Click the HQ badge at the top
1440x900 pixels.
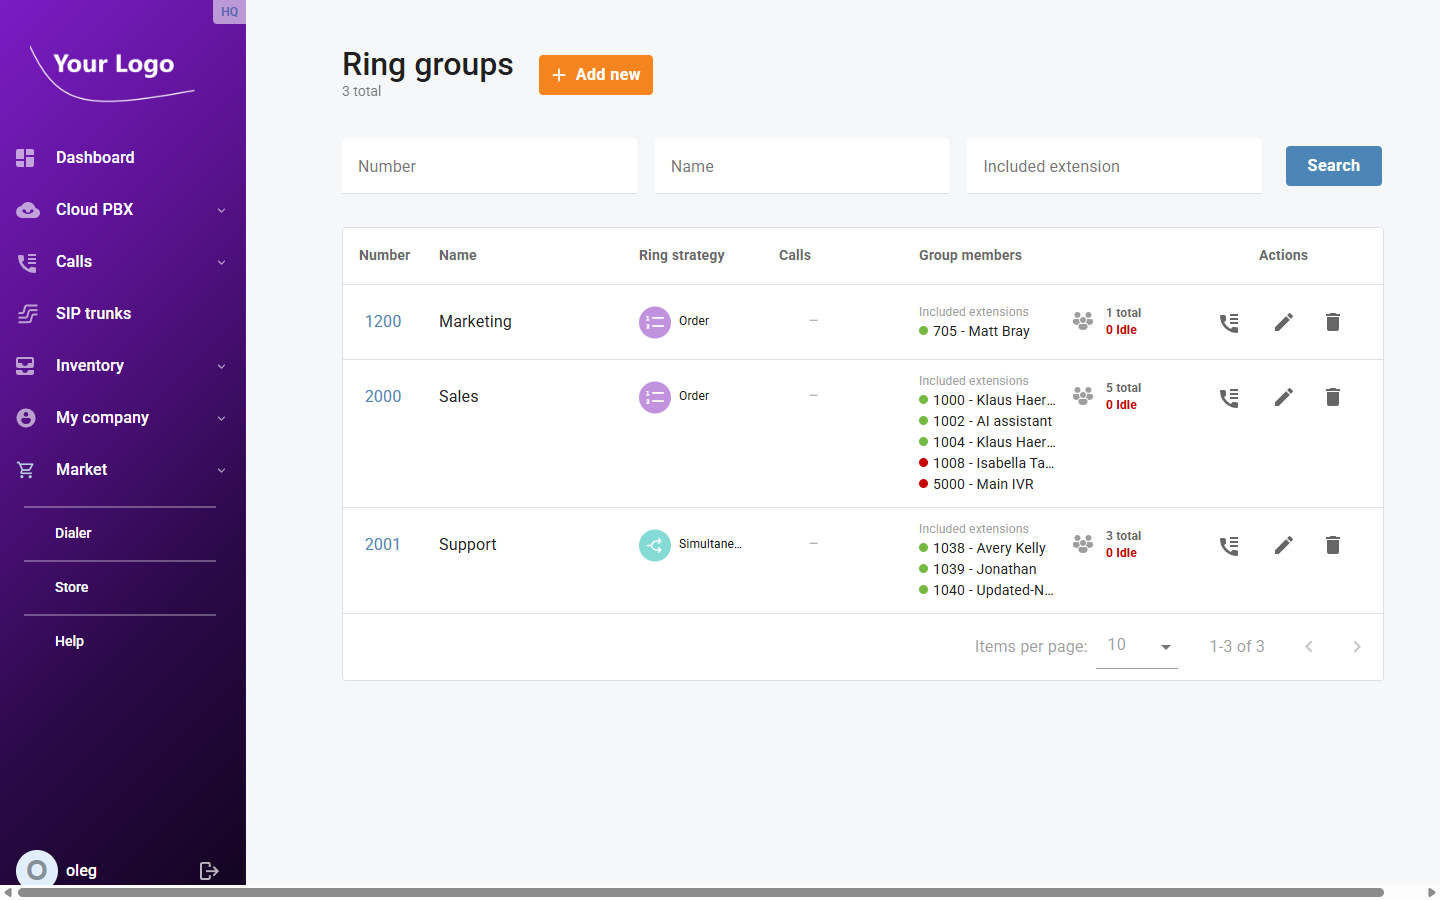pos(229,11)
